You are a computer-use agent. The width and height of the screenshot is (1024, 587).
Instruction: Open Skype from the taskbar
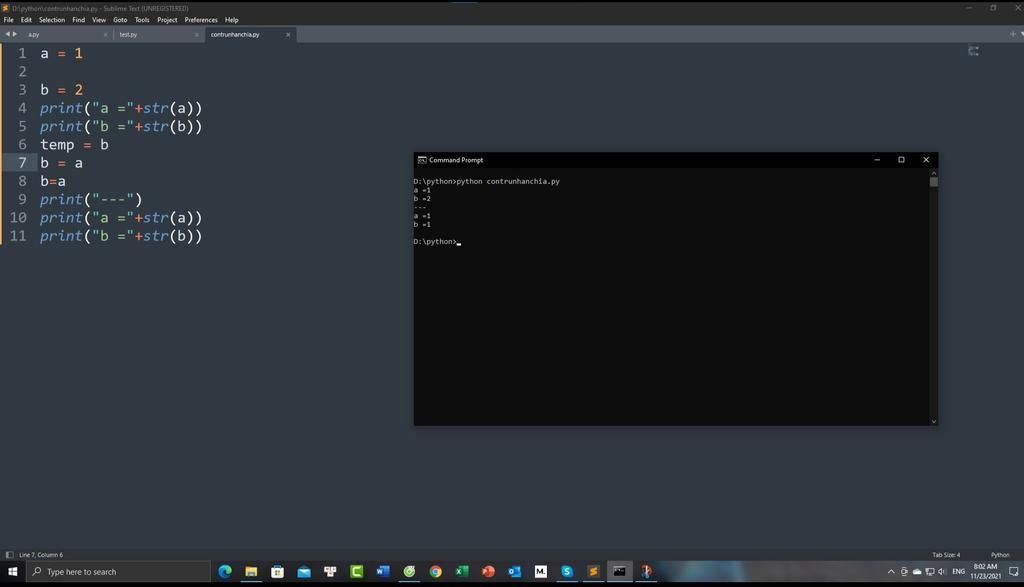coord(567,571)
